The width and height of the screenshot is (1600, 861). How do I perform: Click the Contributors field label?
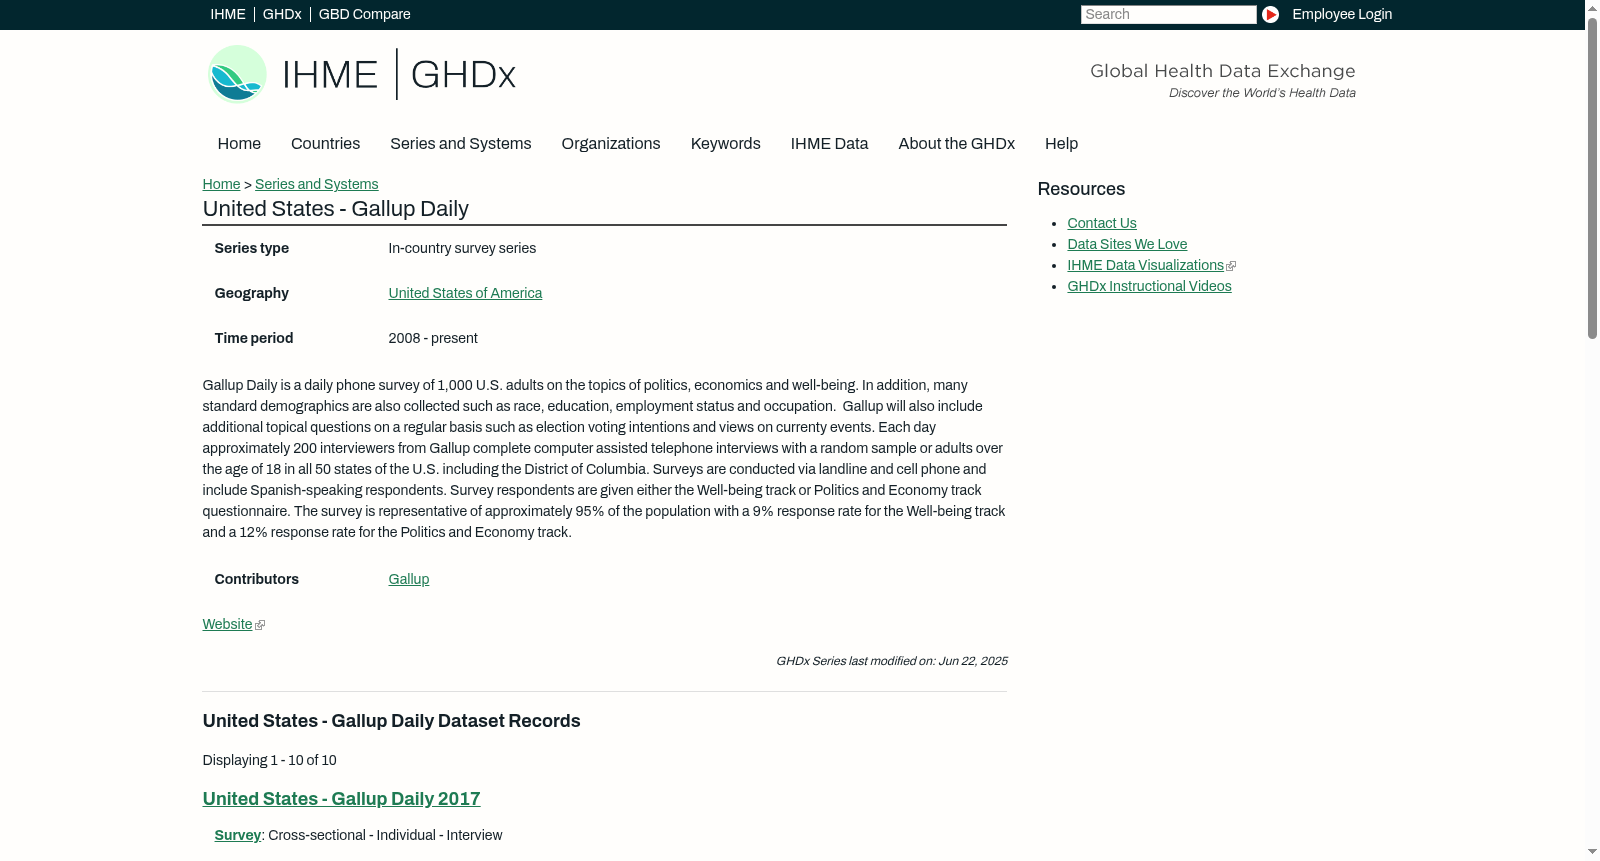pos(257,579)
